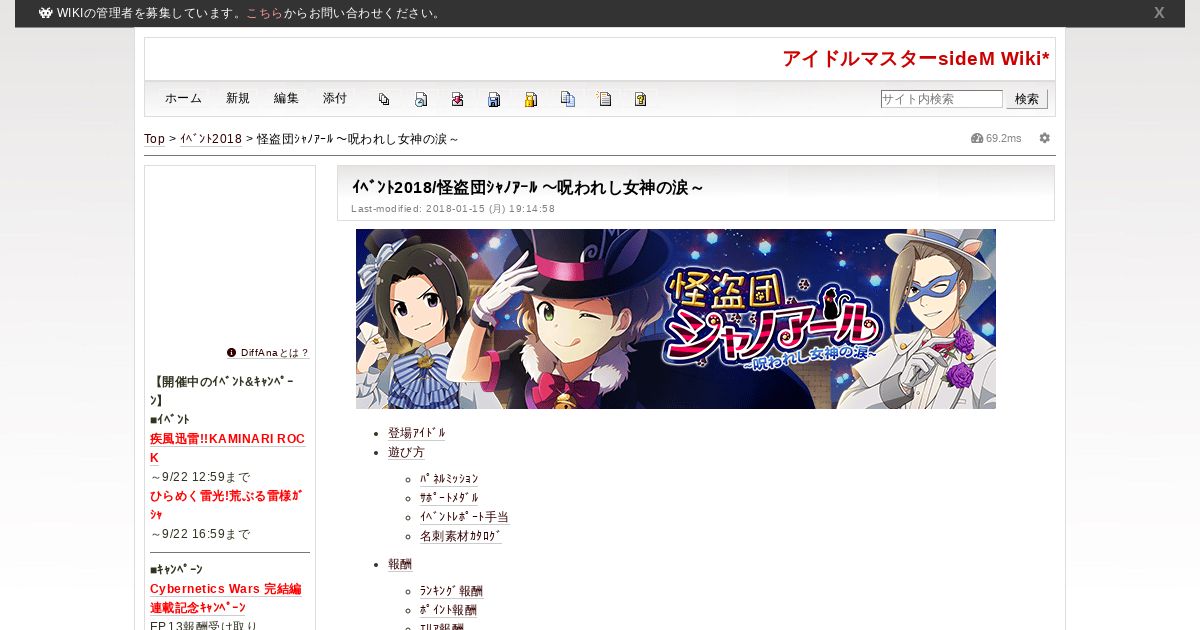Click the page heading ｲﾍﾞﾝﾄ2018/怪盗団ｼｬﾉｱｰﾙ
This screenshot has width=1200, height=630.
527,187
